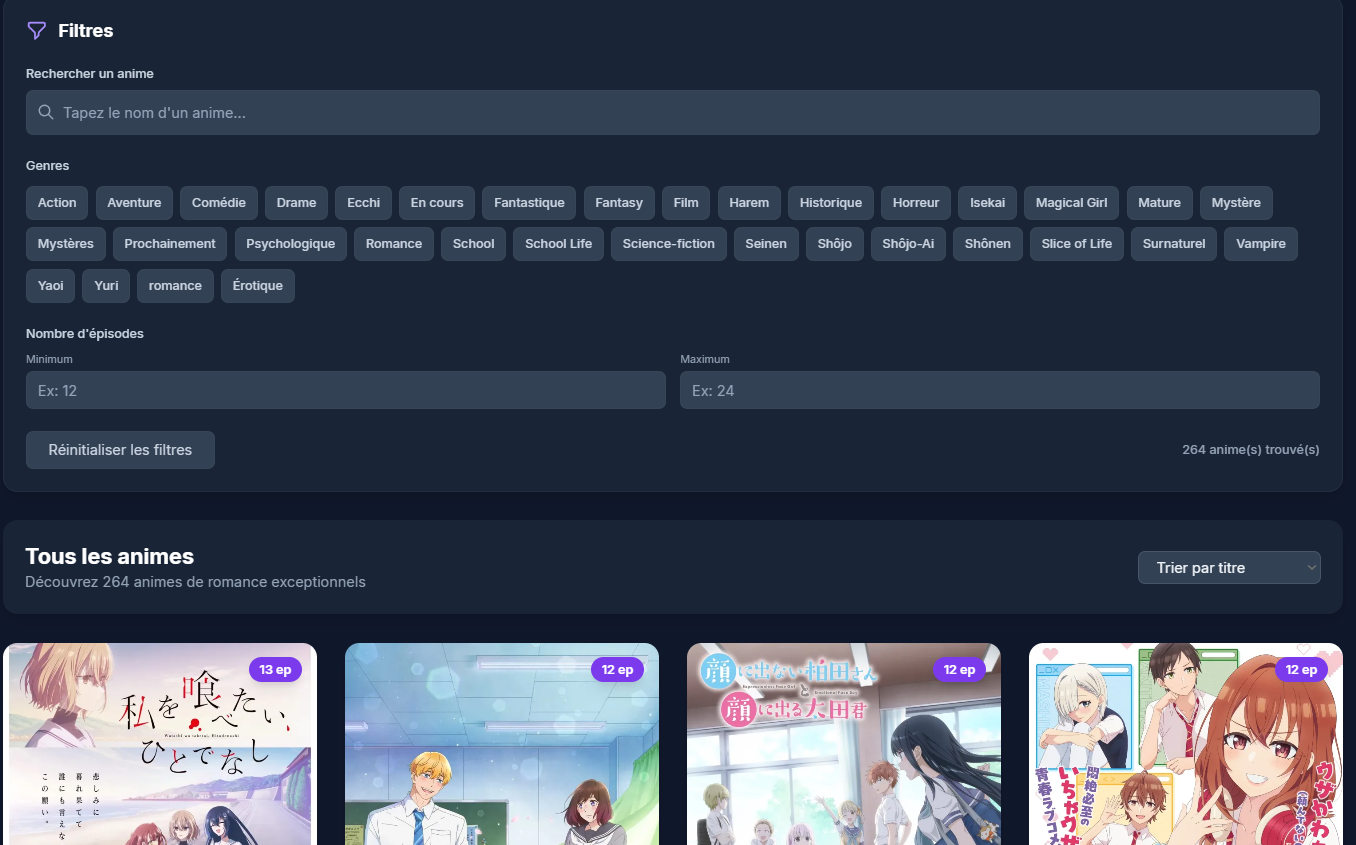Image resolution: width=1356 pixels, height=845 pixels.
Task: Open the Trier par titre dropdown
Action: 1228,568
